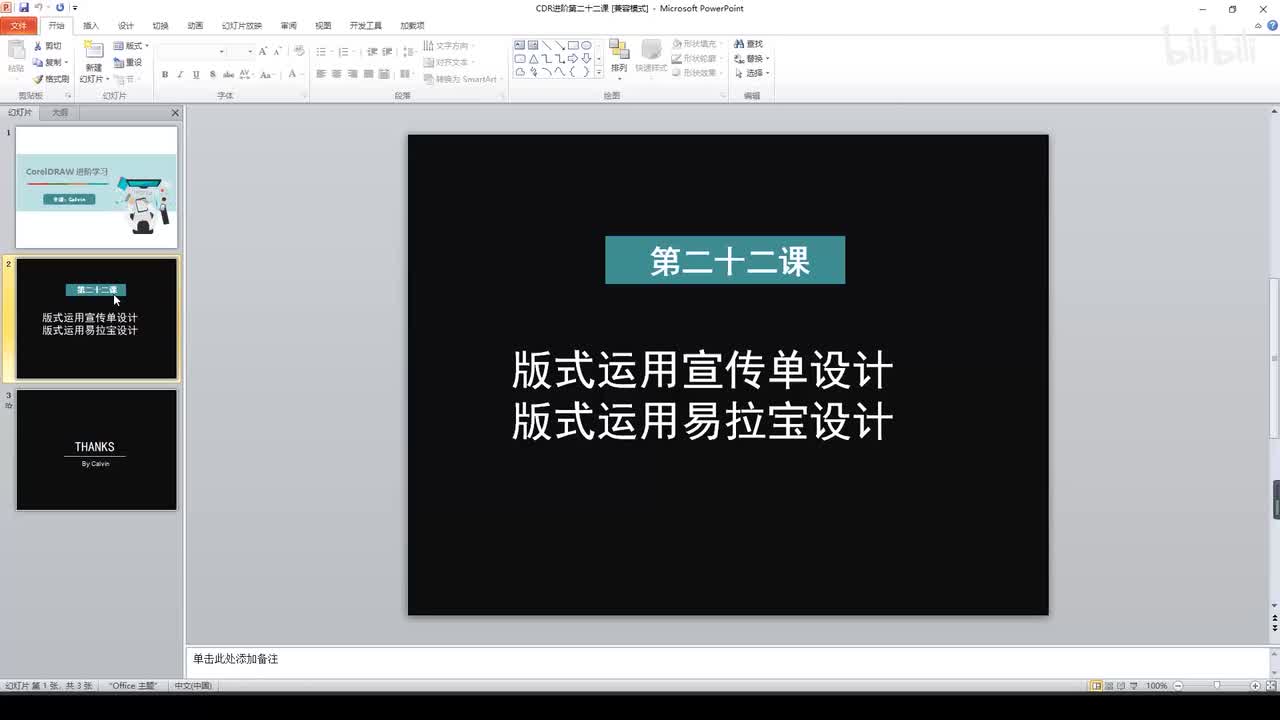Viewport: 1280px width, 720px height.
Task: Toggle underline formatting
Action: [x=196, y=74]
